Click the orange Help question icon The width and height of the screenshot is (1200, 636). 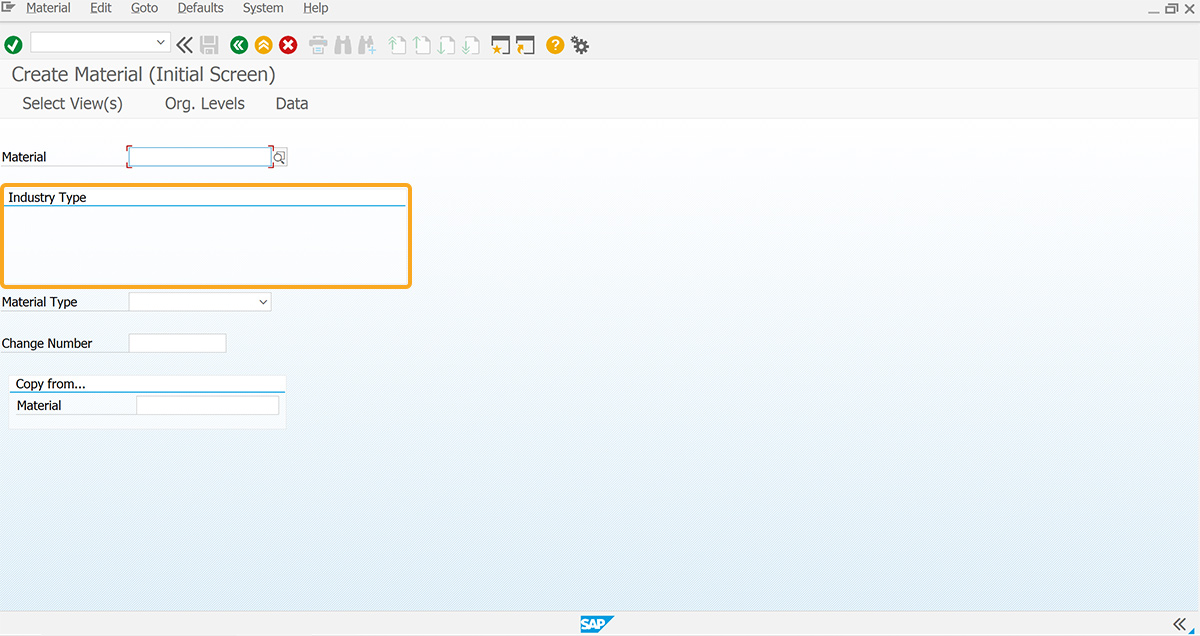click(555, 45)
